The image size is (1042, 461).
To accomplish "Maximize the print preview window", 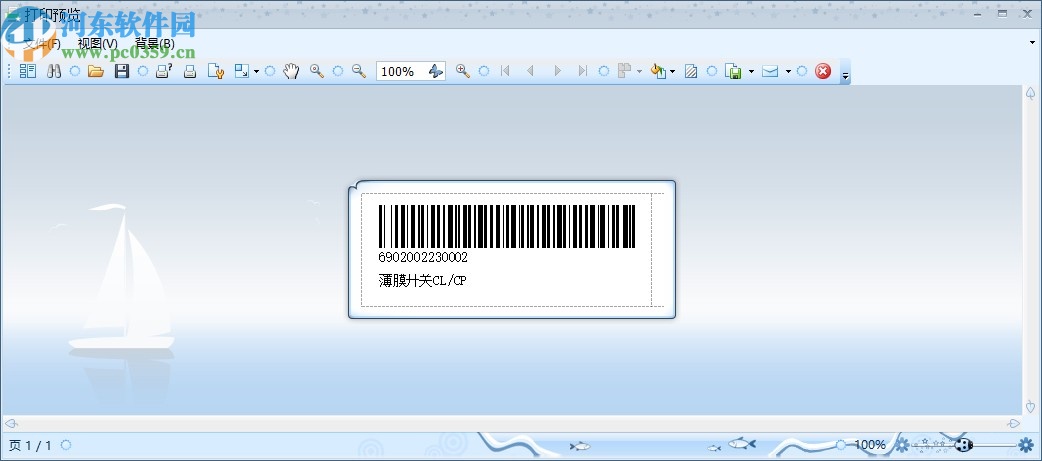I will [1003, 13].
